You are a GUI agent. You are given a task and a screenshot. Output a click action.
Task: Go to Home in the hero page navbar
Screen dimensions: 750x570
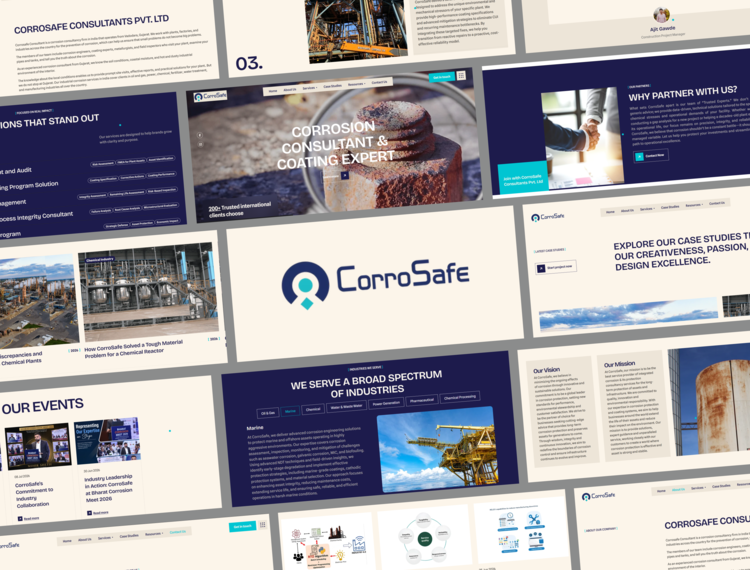pos(273,91)
